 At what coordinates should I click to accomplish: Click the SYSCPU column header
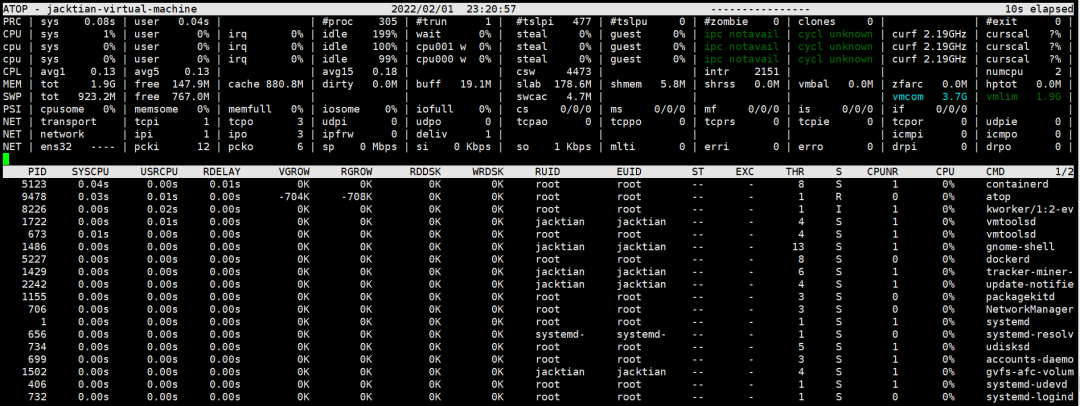tap(90, 172)
